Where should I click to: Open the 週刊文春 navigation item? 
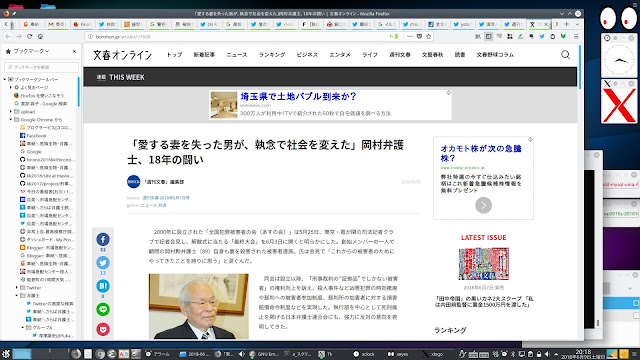(400, 55)
